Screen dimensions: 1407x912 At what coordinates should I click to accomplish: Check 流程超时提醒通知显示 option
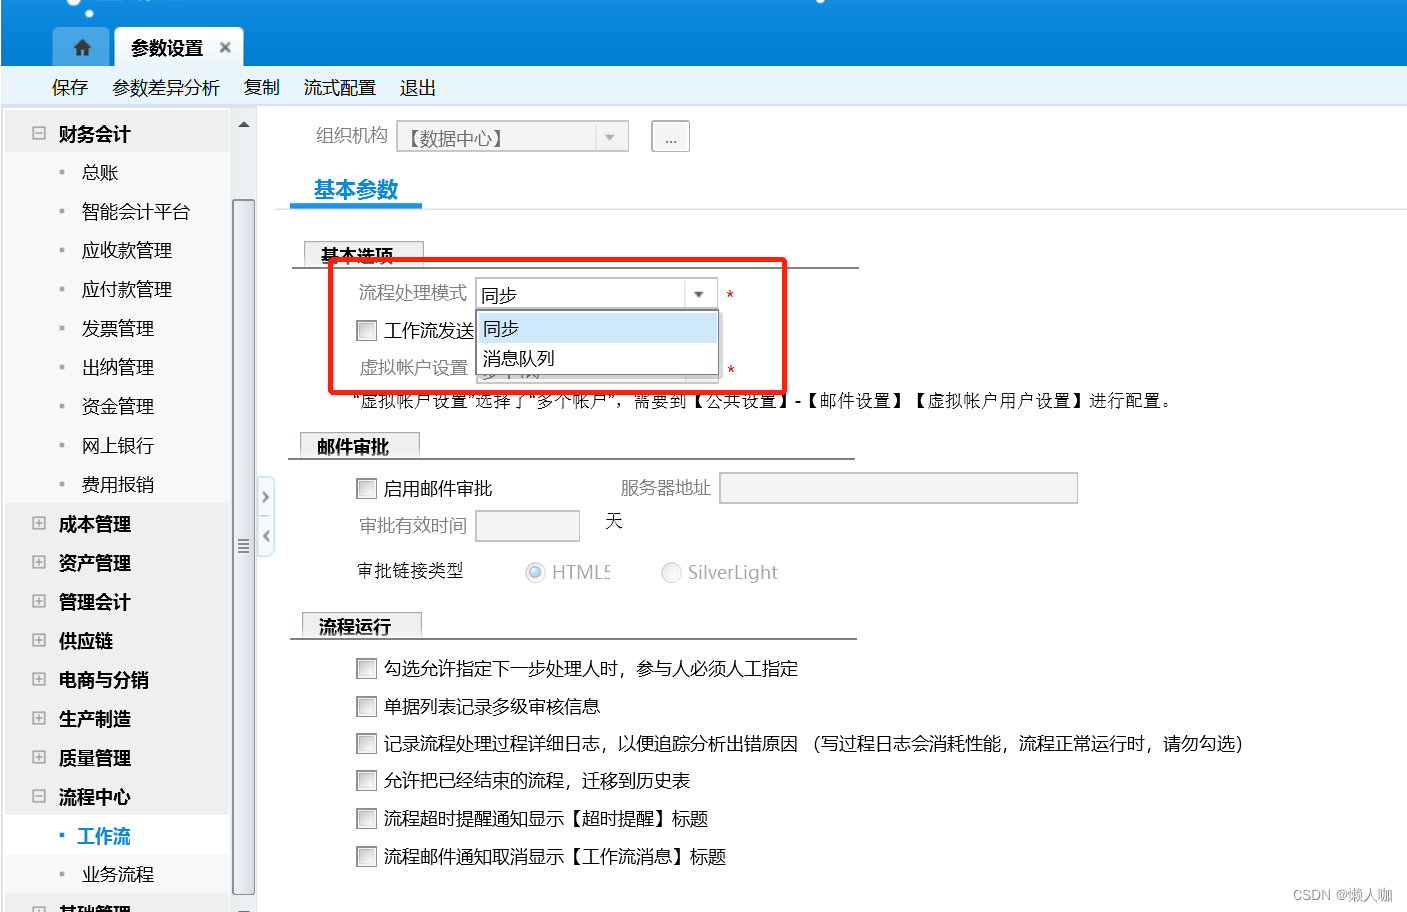367,818
